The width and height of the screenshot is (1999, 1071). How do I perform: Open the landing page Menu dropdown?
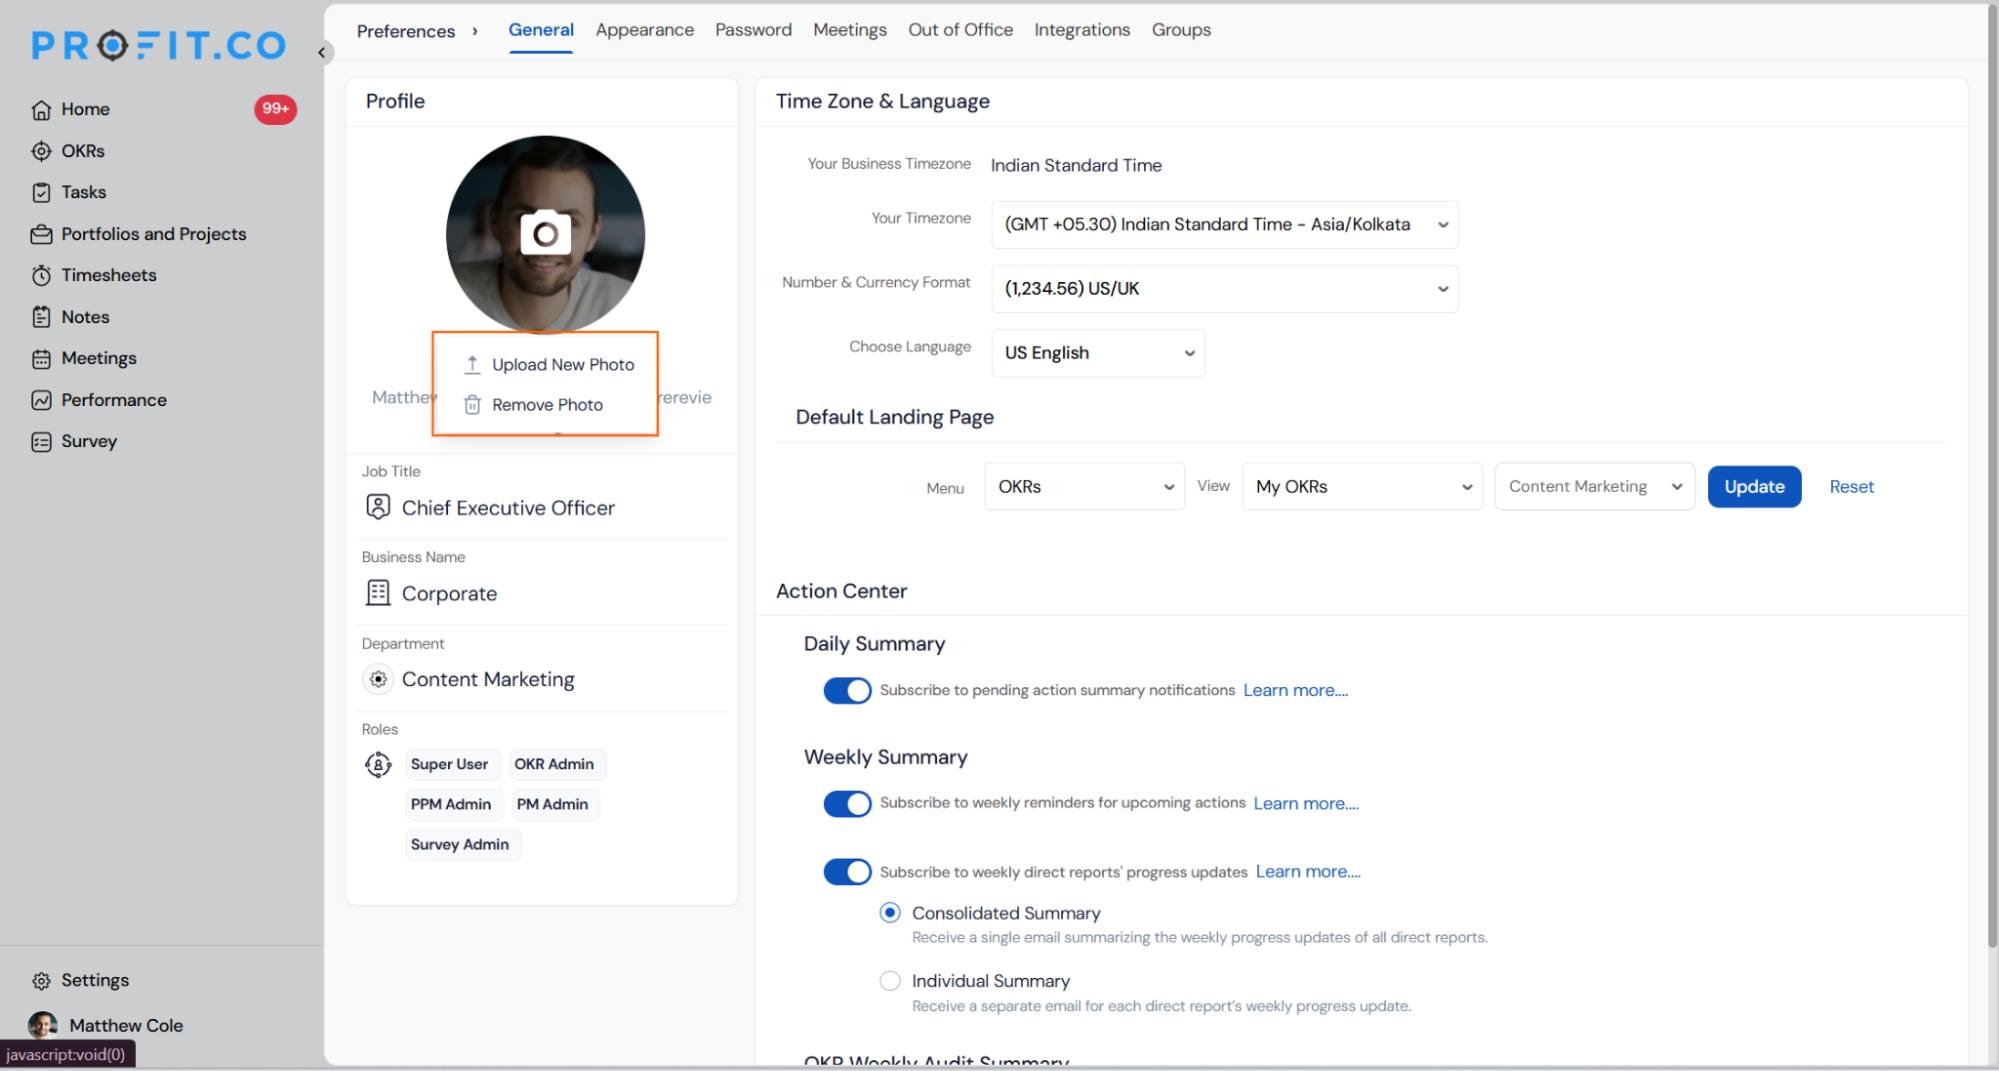(1084, 487)
